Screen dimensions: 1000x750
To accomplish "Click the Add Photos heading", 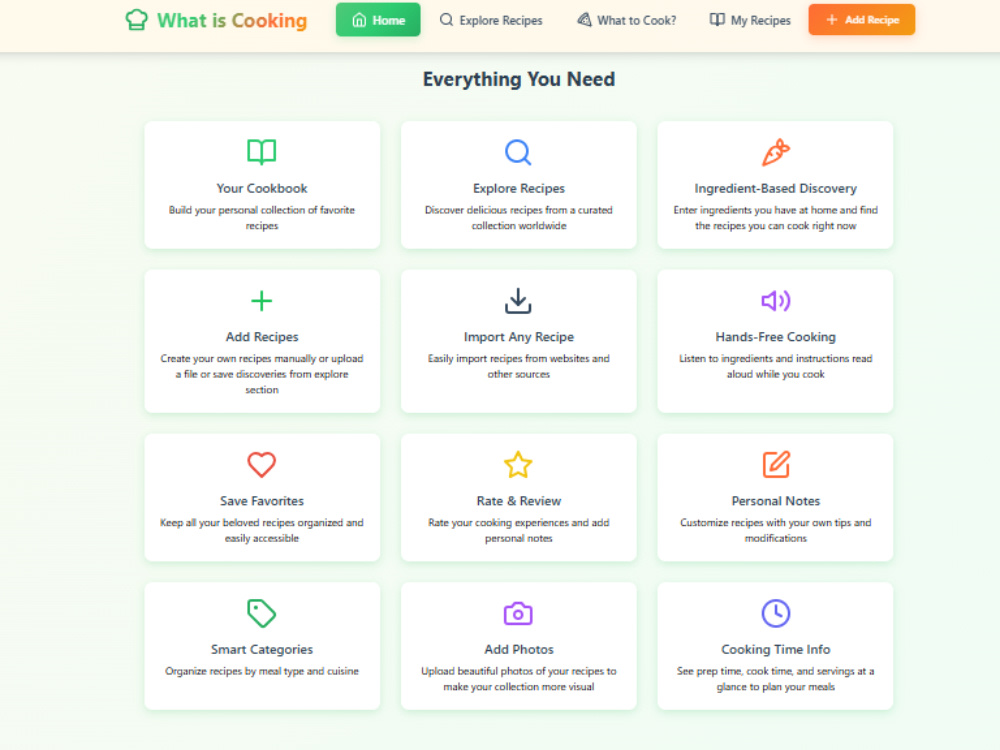I will click(518, 649).
